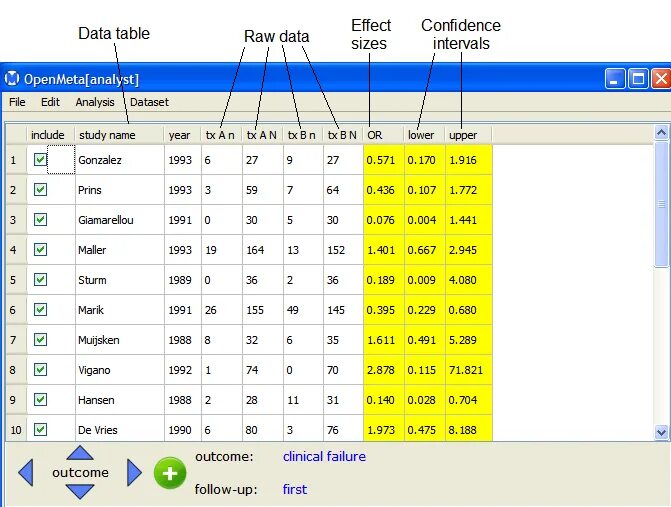Select row header number 8
Screen dimensions: 671x507
click(16, 370)
